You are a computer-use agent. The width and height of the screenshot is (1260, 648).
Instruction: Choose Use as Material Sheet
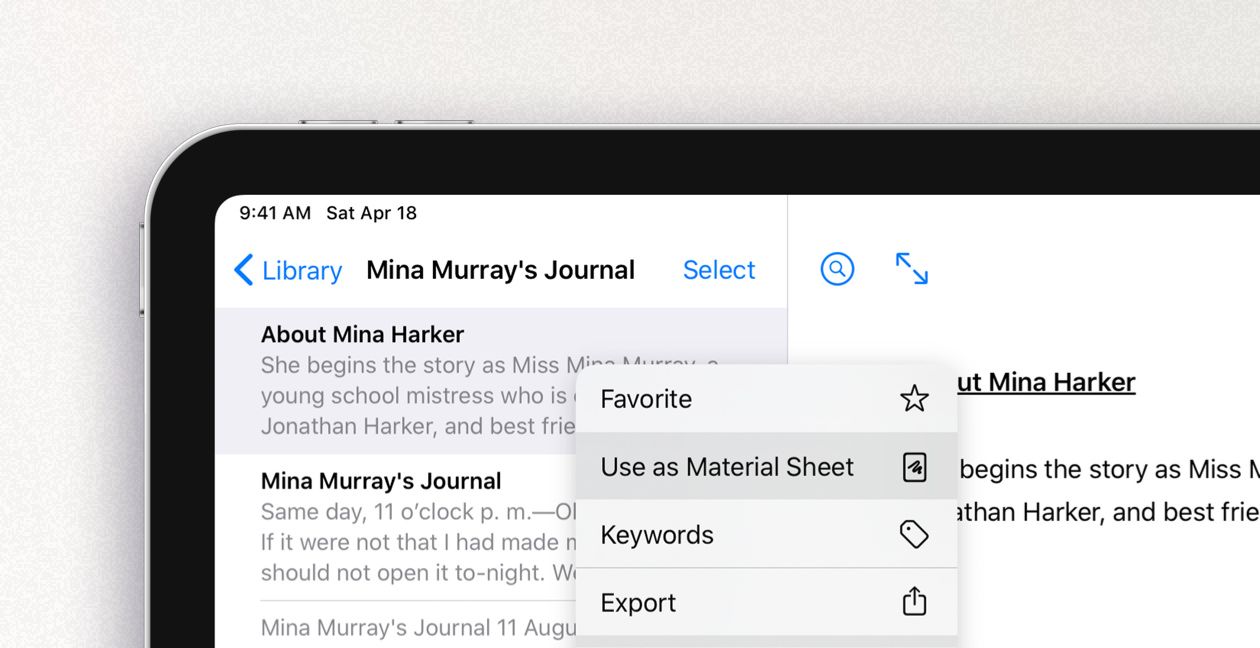pyautogui.click(x=767, y=467)
